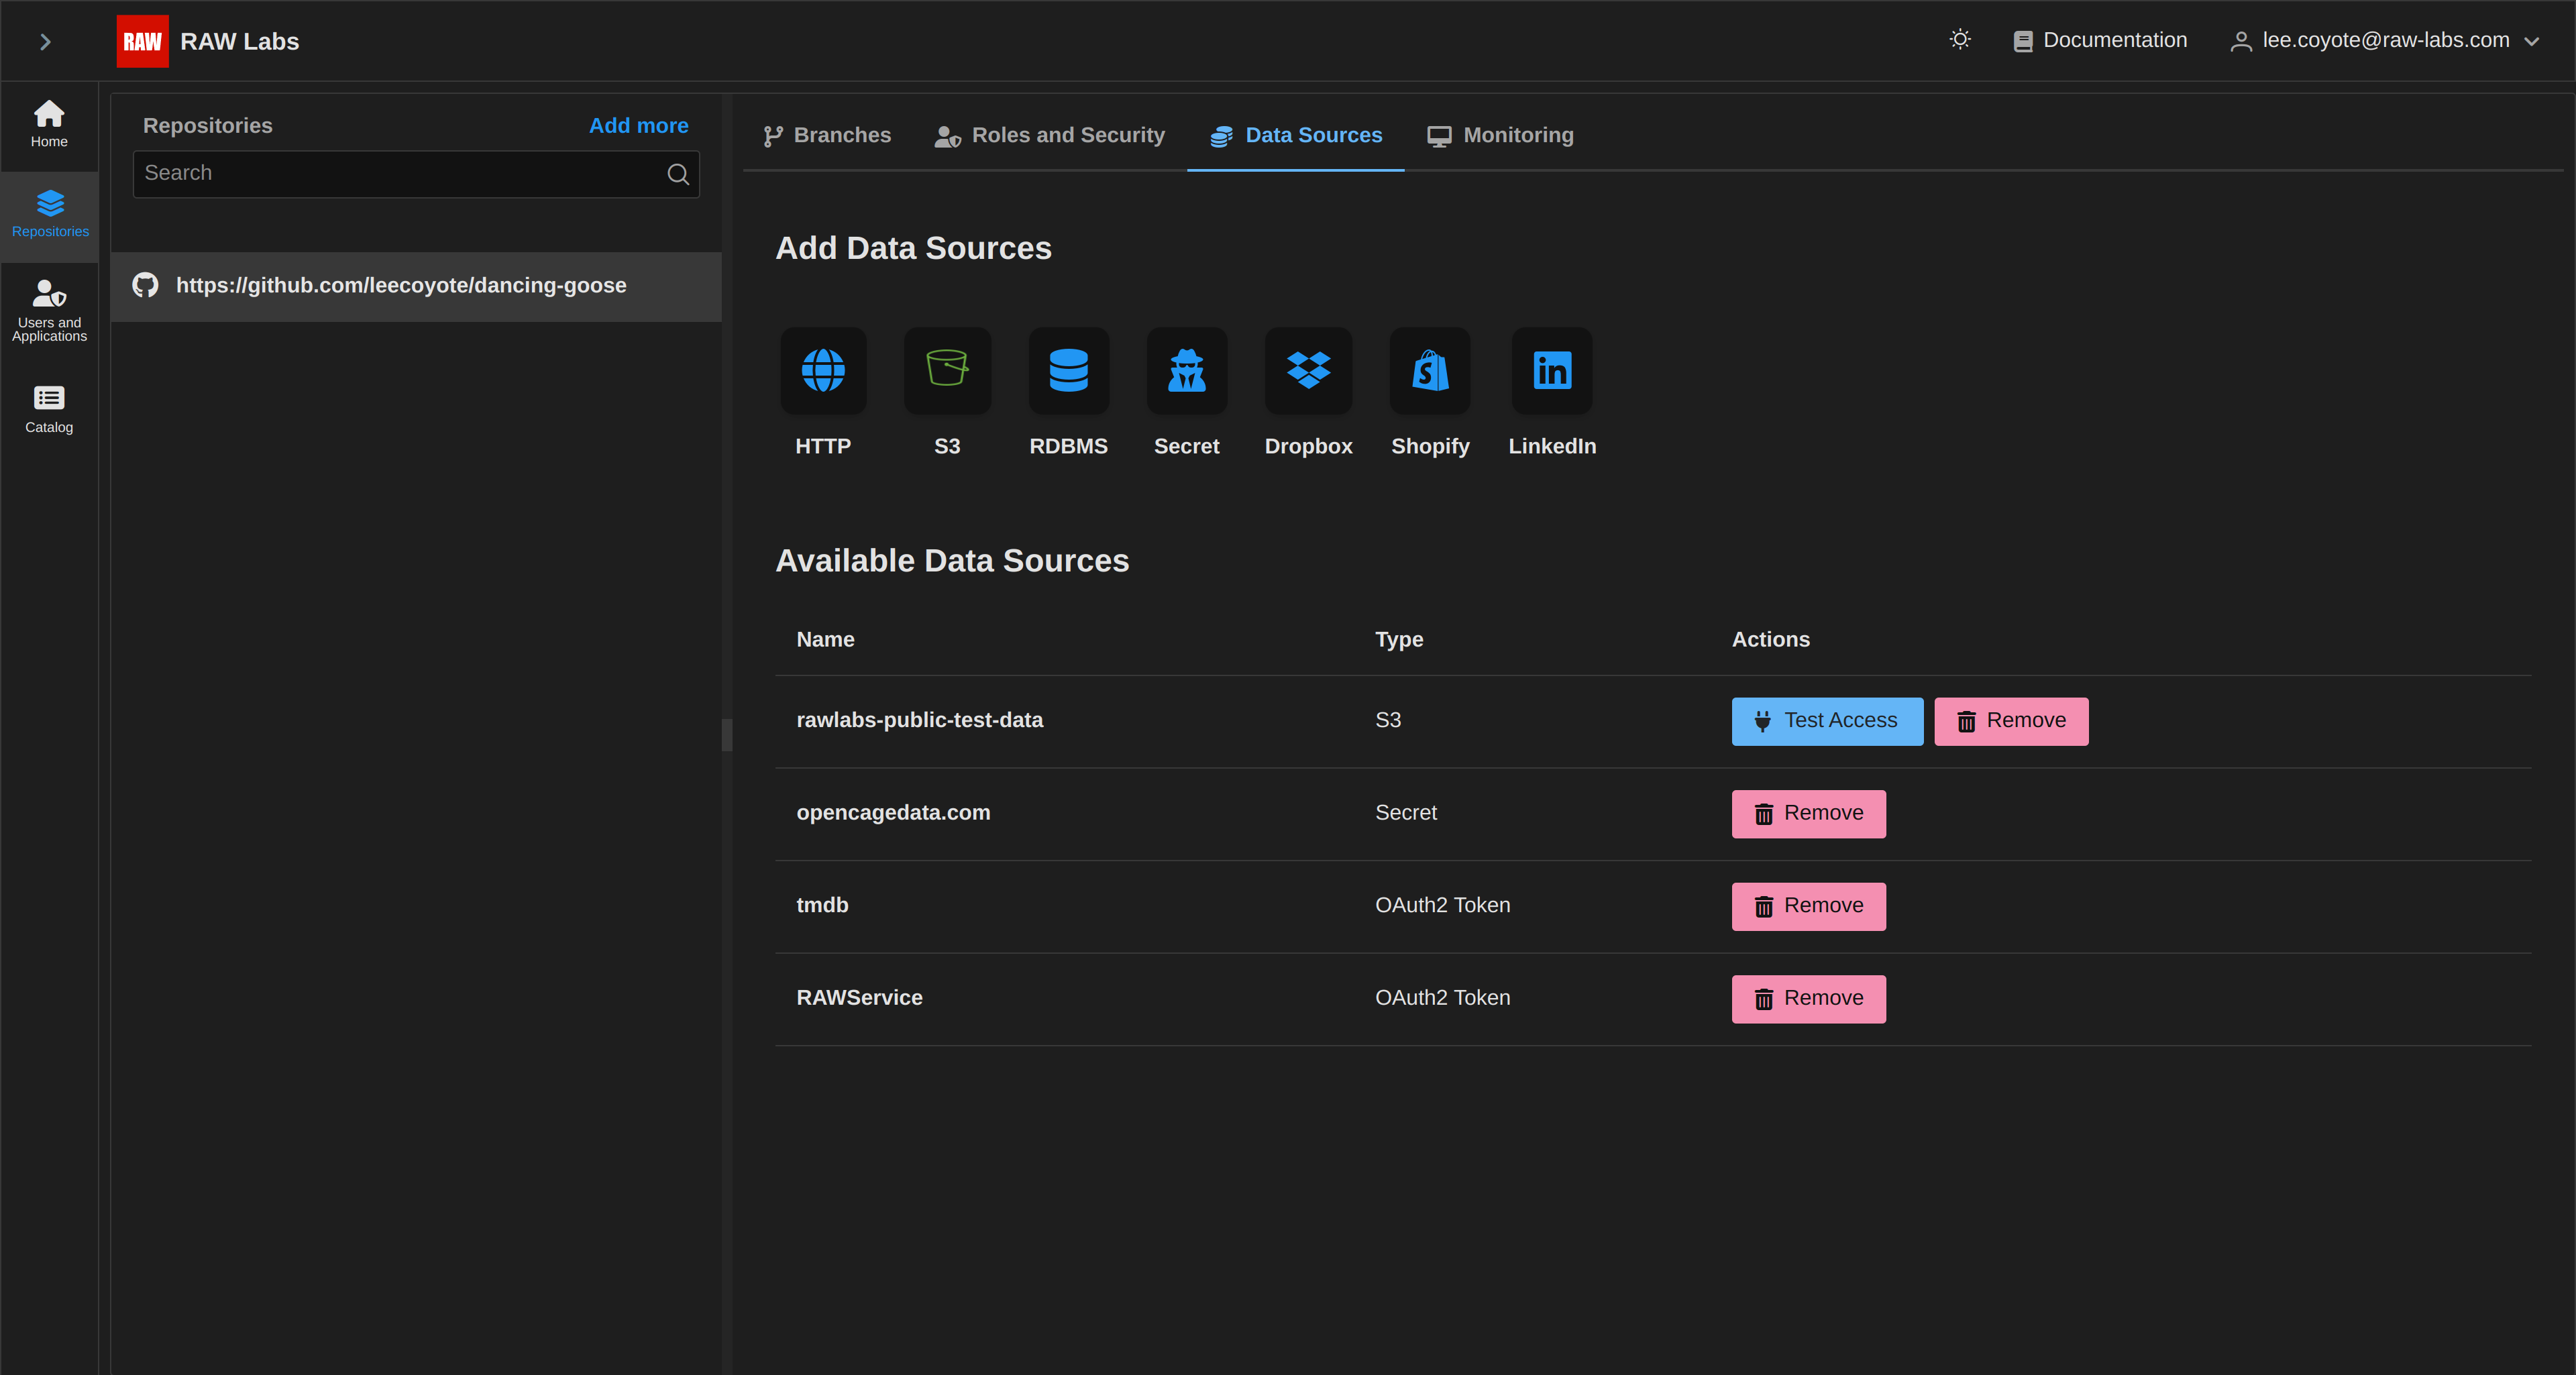
Task: Click the Secret type cell of opencagedata.com
Action: point(1405,813)
